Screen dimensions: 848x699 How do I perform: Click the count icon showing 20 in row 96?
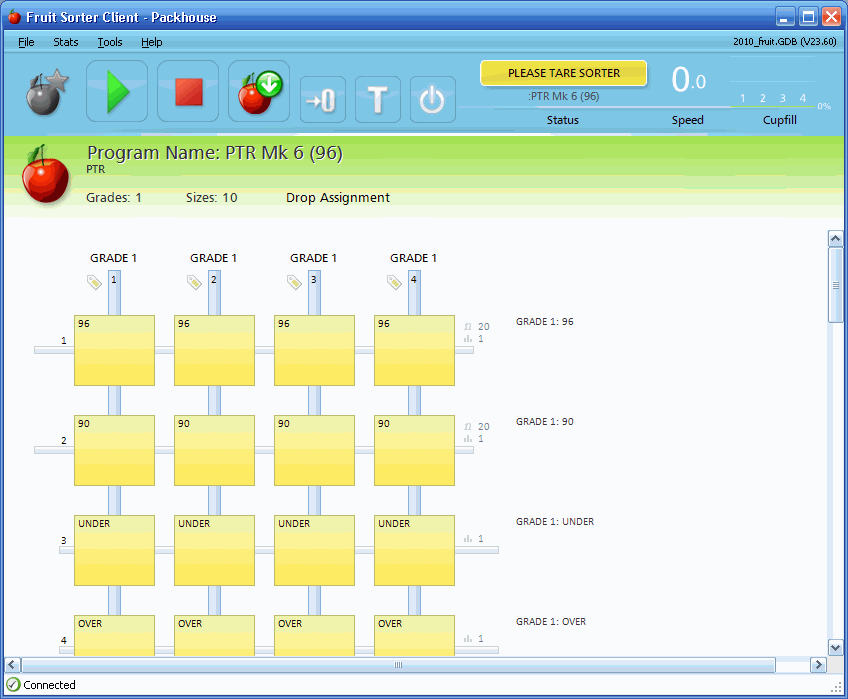coord(468,326)
